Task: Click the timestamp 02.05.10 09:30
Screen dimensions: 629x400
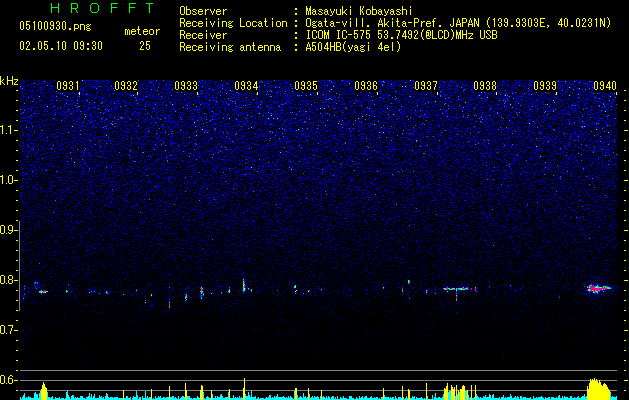Action: coord(61,46)
